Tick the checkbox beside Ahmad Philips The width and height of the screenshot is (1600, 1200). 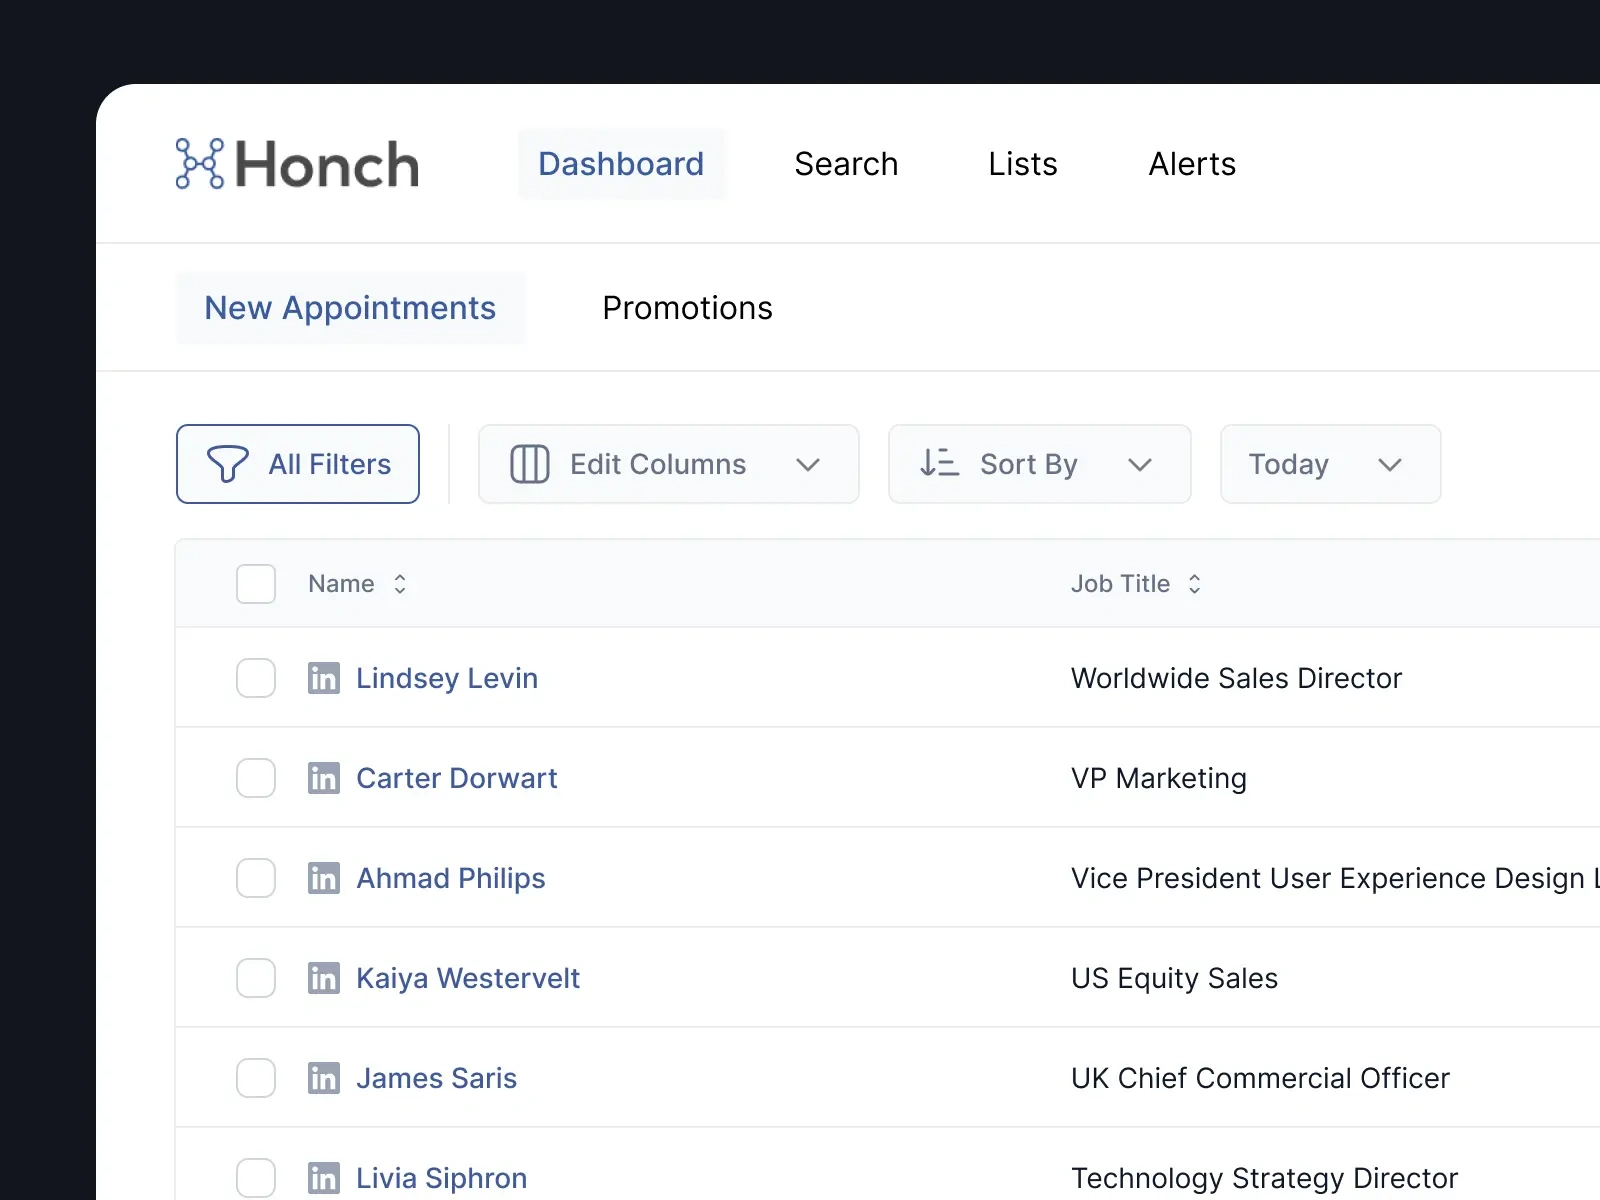pyautogui.click(x=256, y=878)
